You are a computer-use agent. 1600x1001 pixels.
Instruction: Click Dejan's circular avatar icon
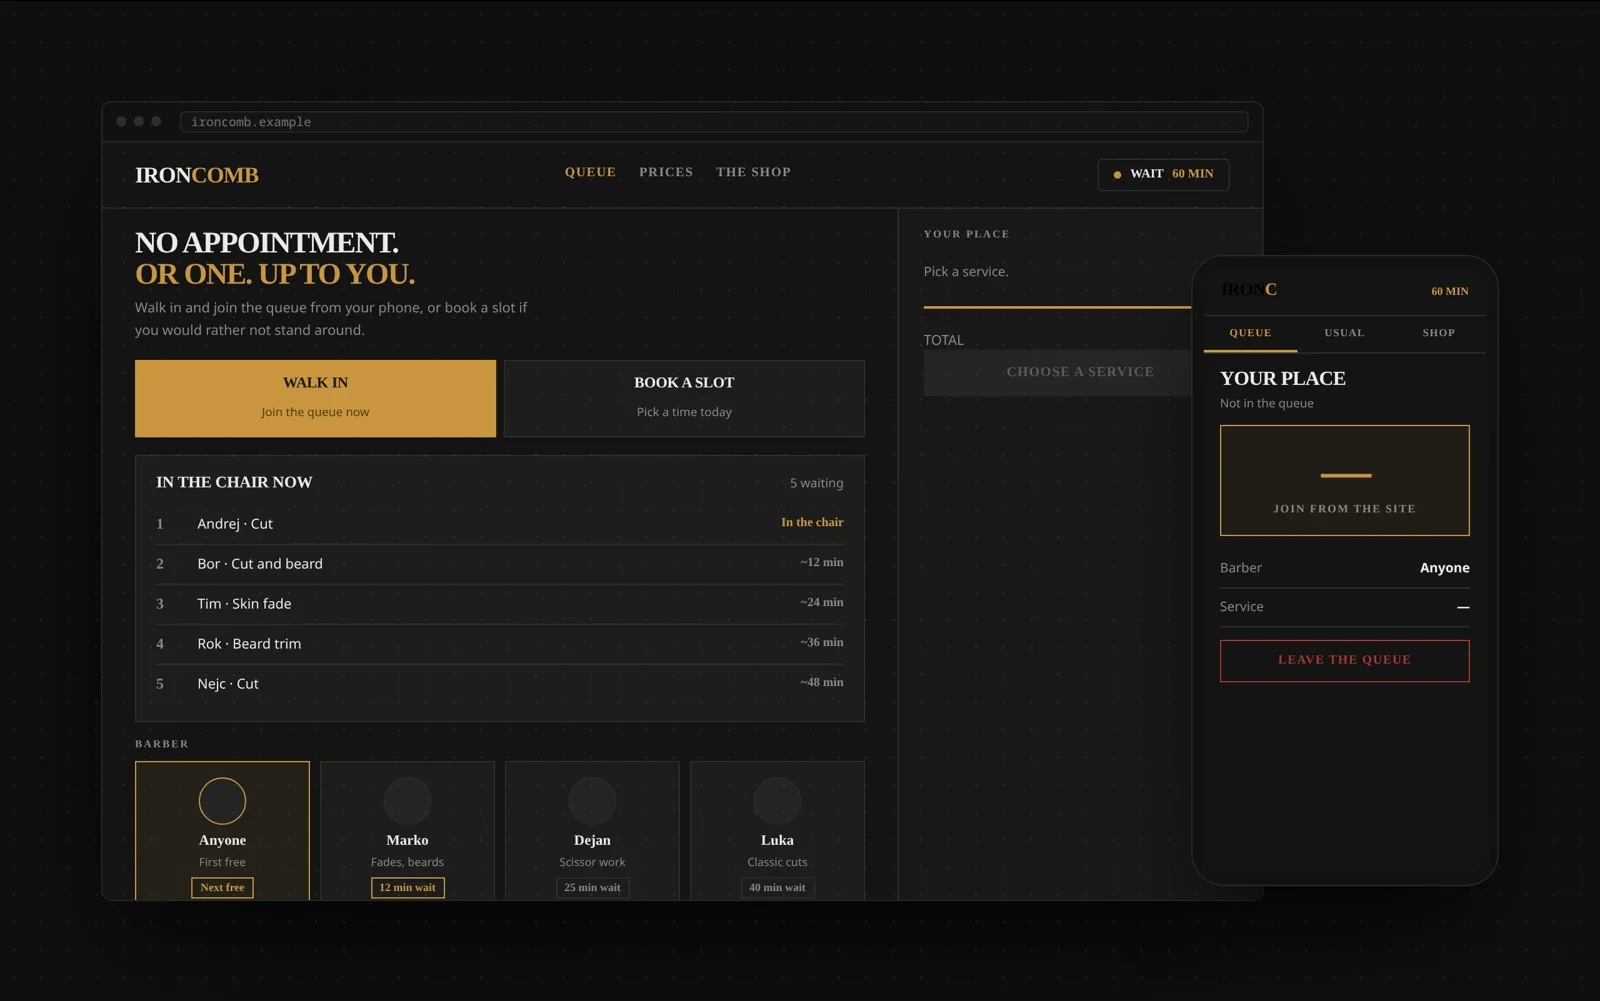click(592, 801)
